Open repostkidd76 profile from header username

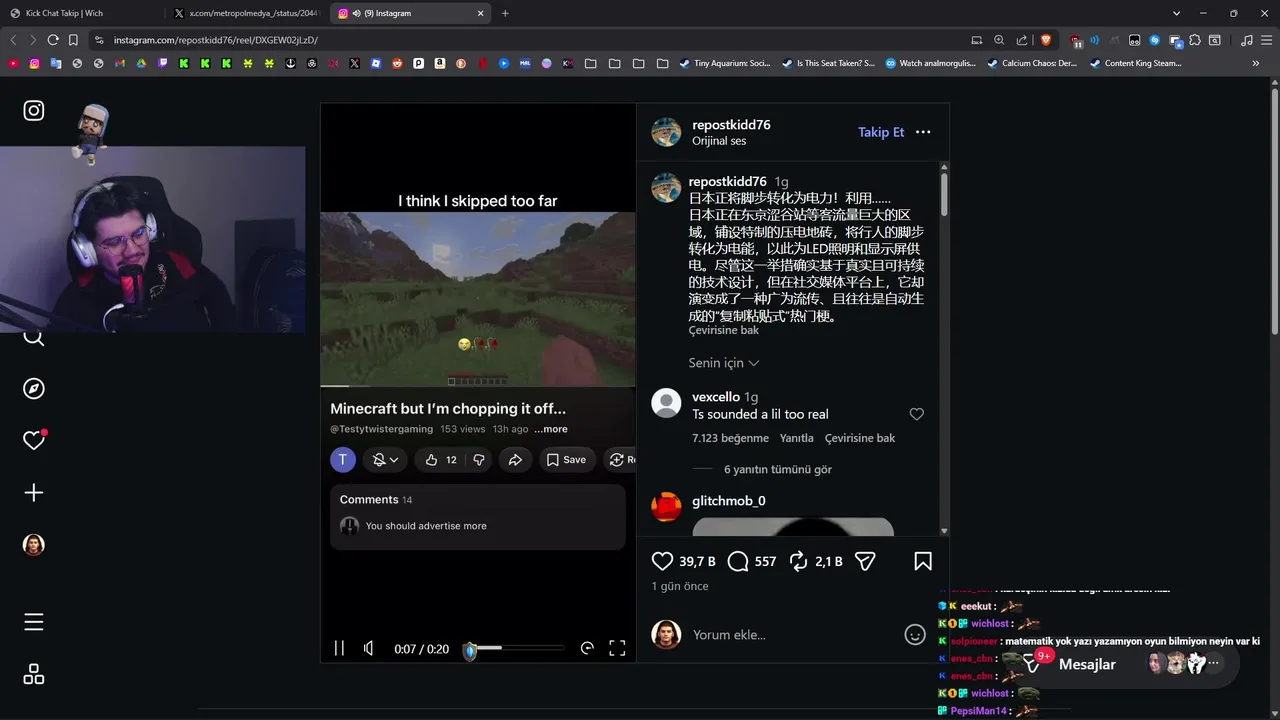[x=731, y=125]
